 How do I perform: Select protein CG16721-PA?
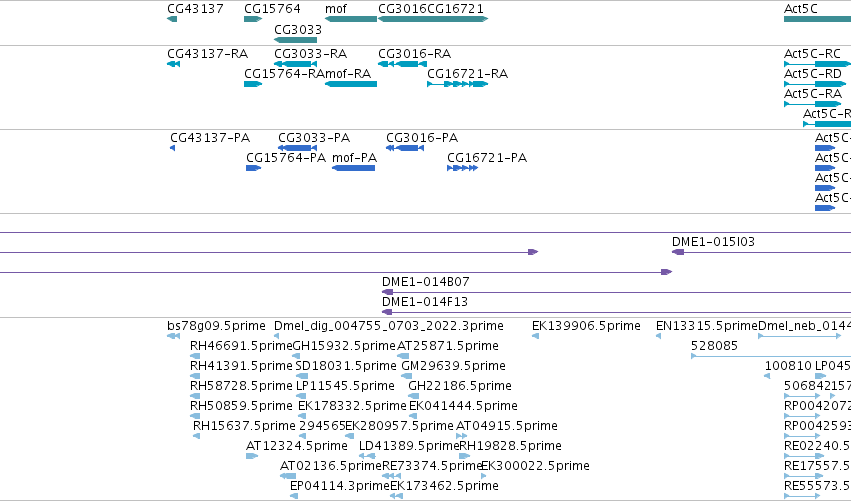462,168
